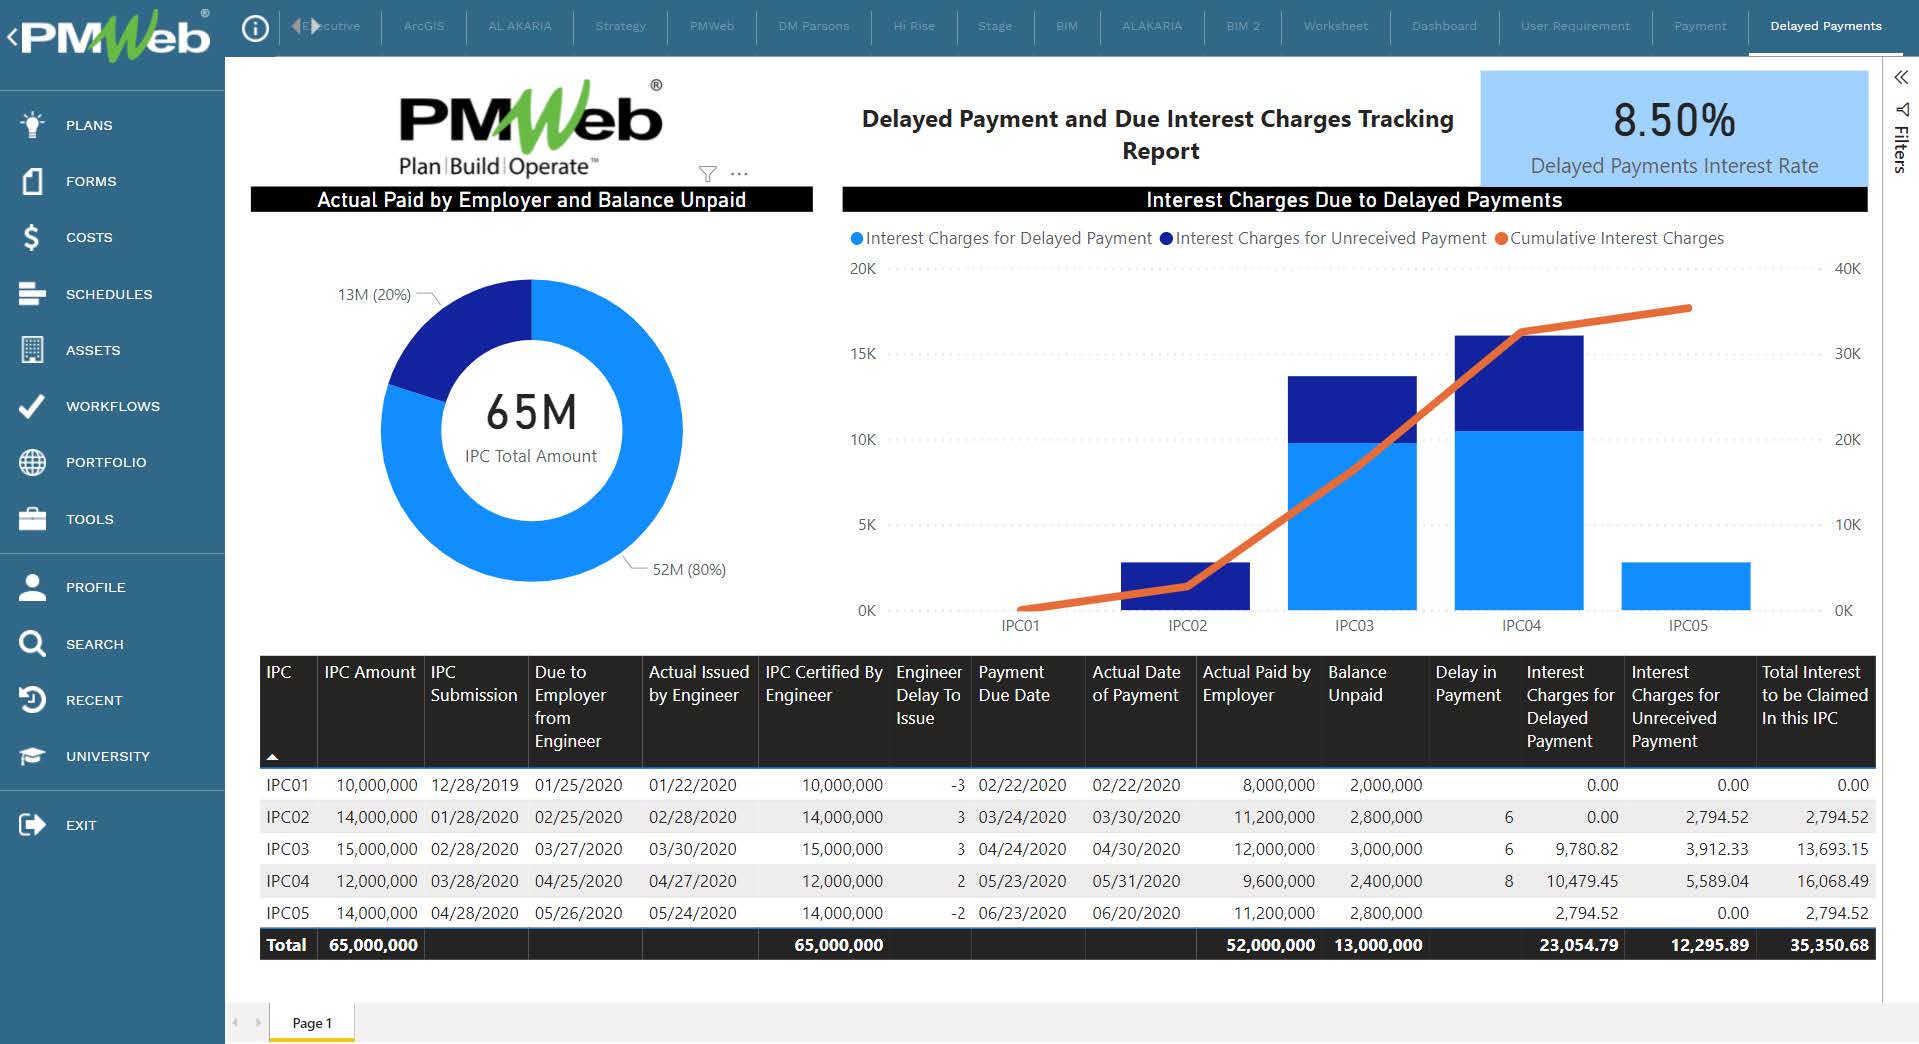The image size is (1919, 1044).
Task: Click the 65M IPC Total Amount label
Action: tap(531, 428)
